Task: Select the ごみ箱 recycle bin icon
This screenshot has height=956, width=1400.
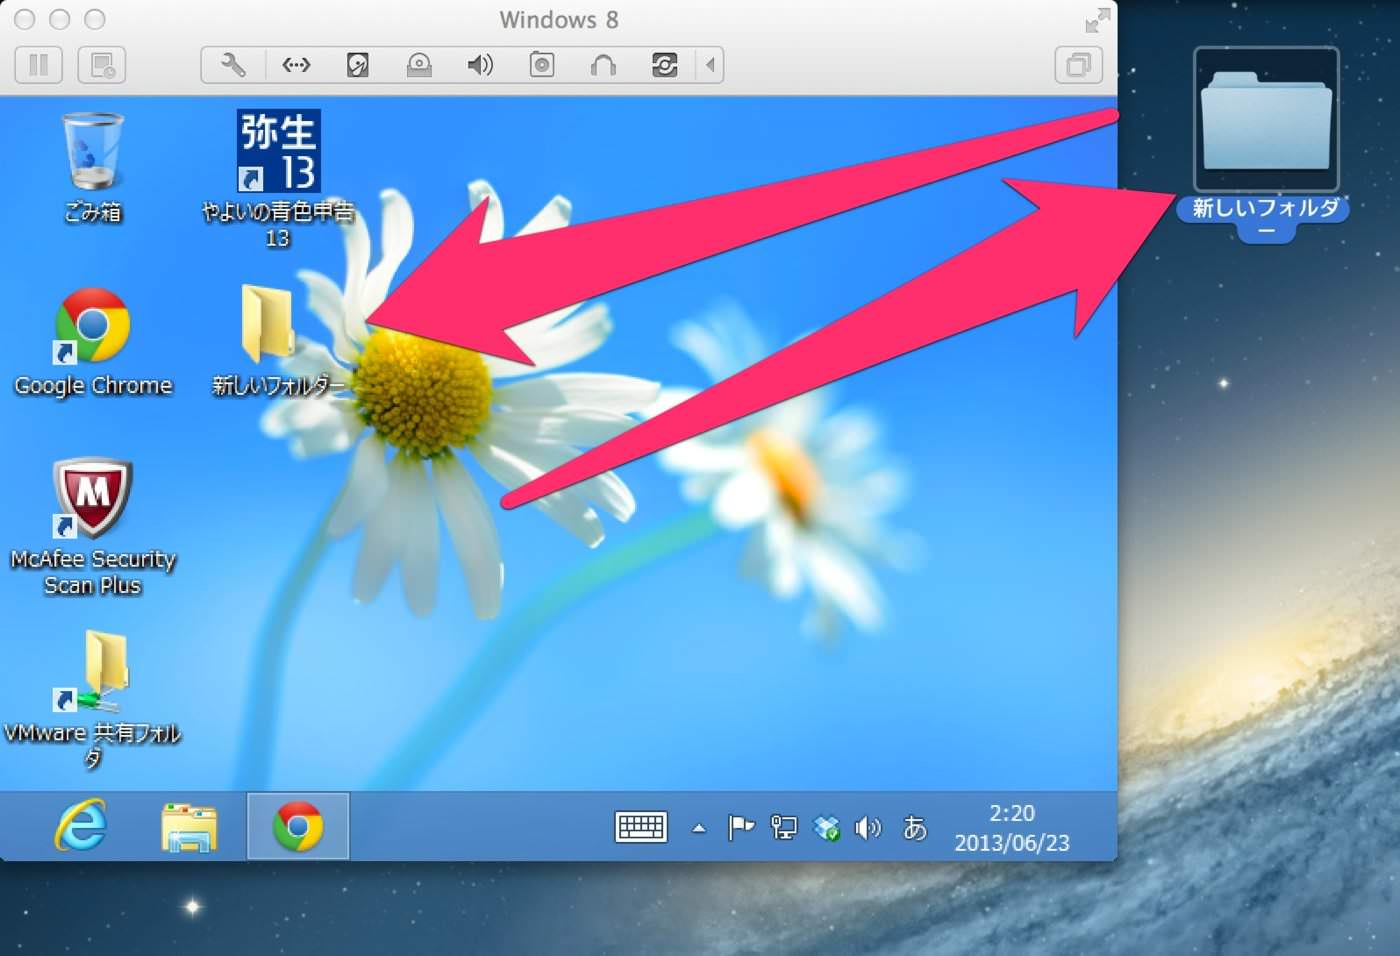Action: pos(93,167)
